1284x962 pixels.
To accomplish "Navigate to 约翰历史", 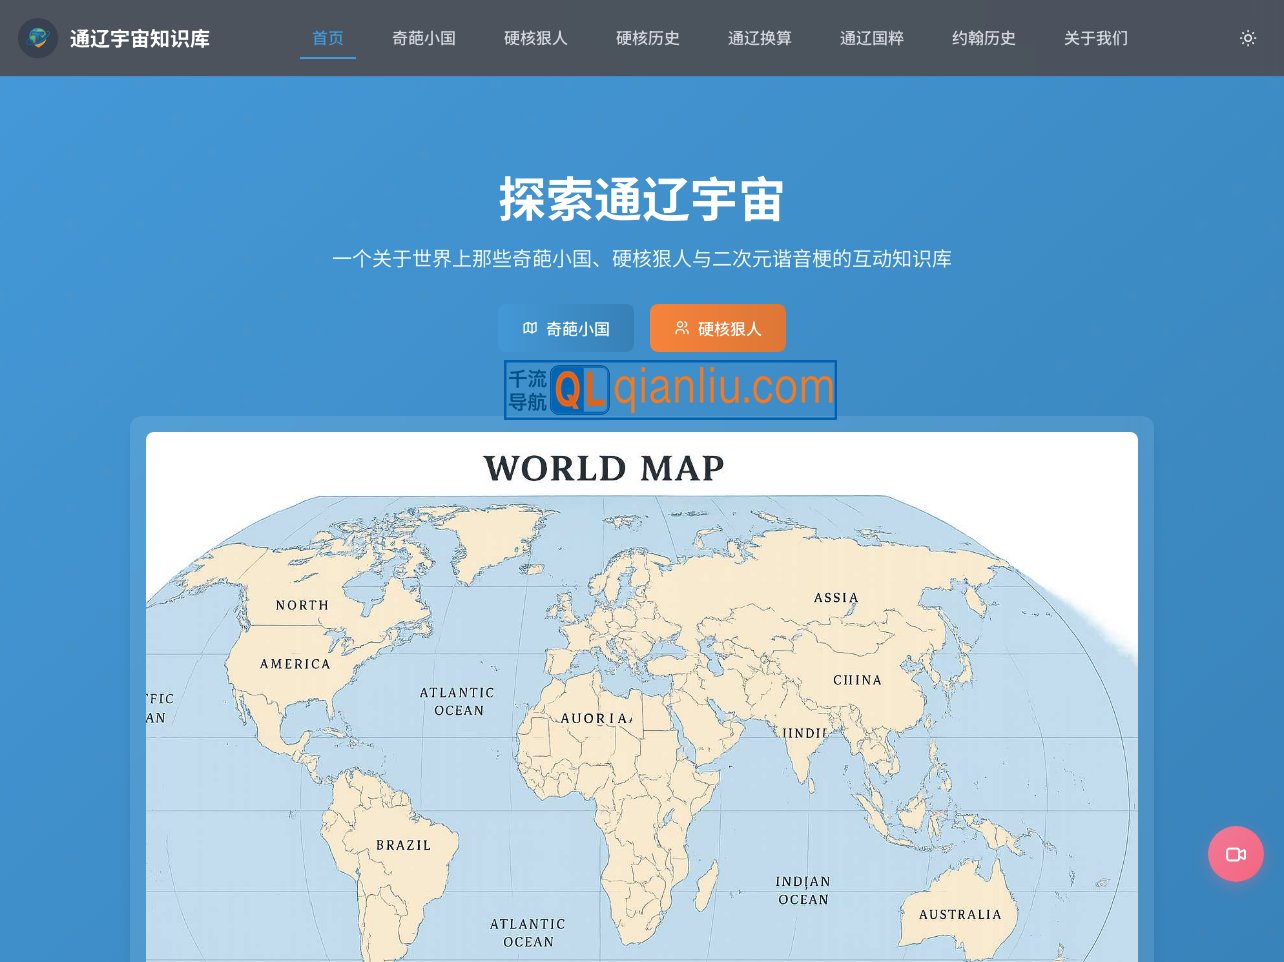I will click(x=983, y=38).
